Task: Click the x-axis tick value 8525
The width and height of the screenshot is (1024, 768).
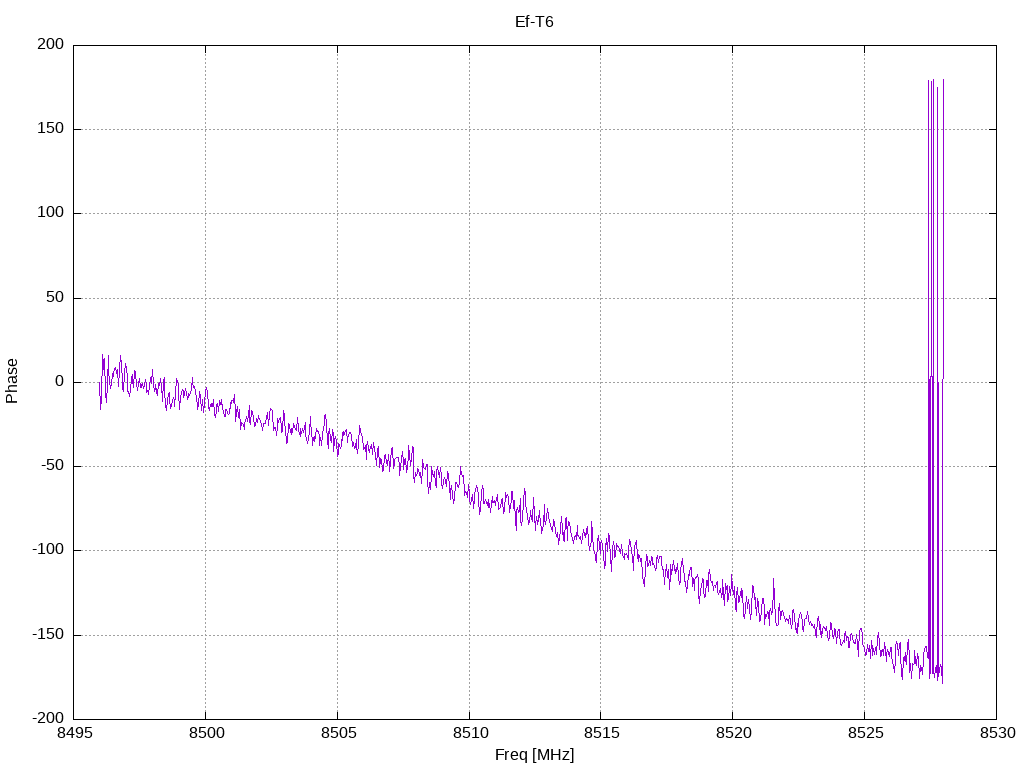Action: 865,733
